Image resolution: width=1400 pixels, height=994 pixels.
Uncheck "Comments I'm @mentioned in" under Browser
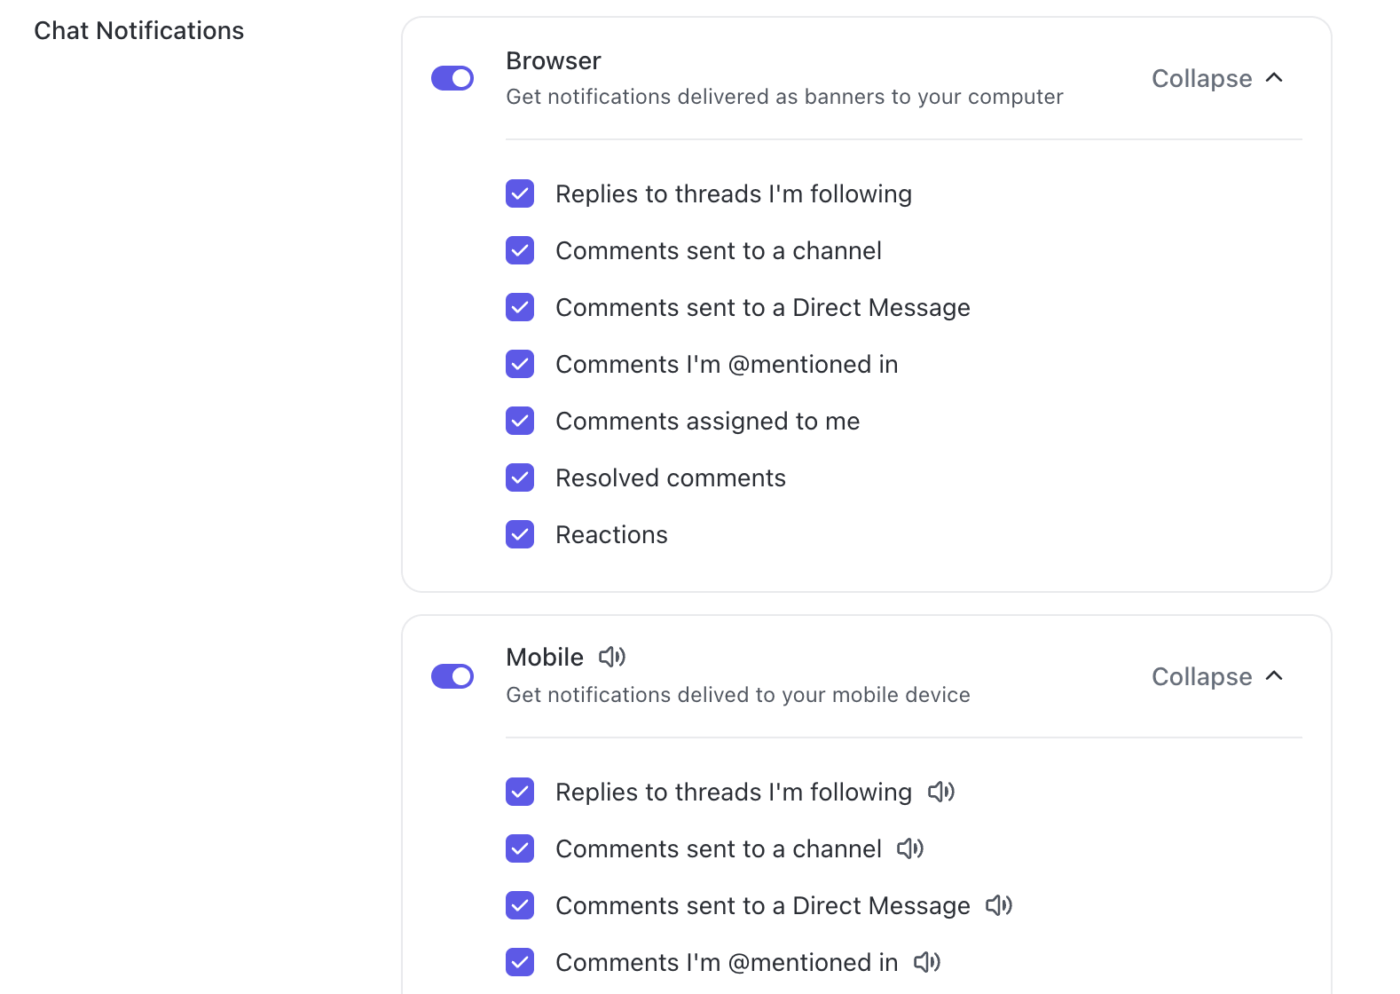[x=520, y=364]
